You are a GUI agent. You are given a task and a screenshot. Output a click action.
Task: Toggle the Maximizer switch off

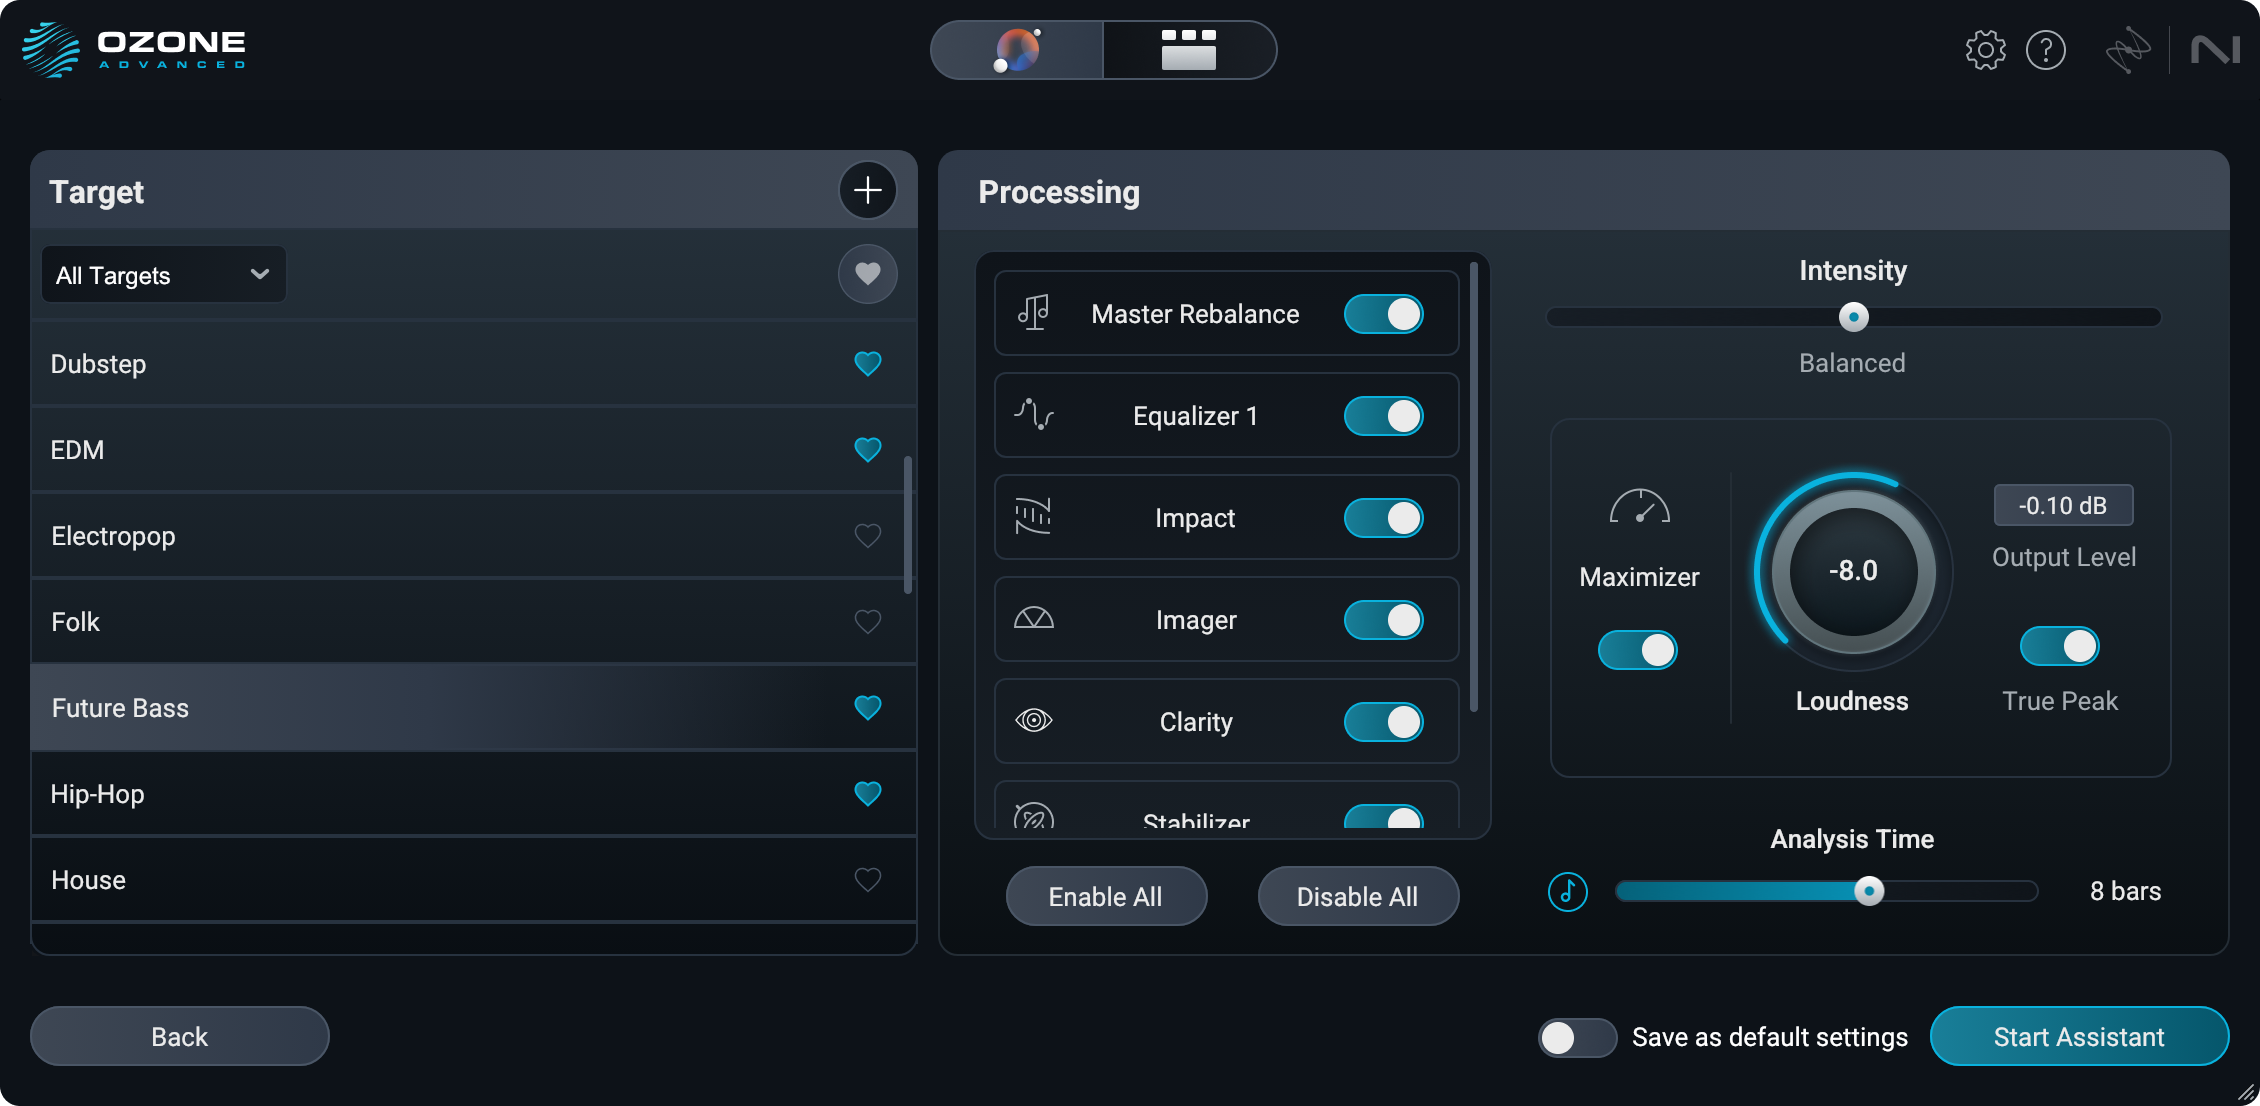(1637, 650)
